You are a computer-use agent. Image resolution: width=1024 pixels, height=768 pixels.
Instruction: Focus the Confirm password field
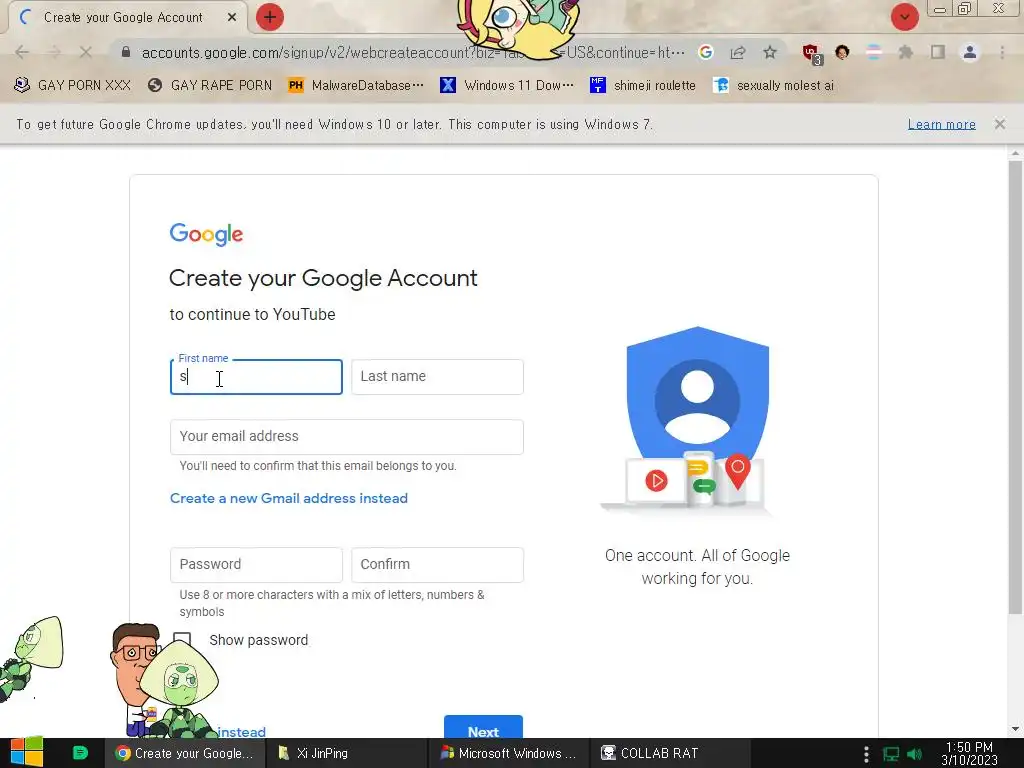pyautogui.click(x=438, y=565)
